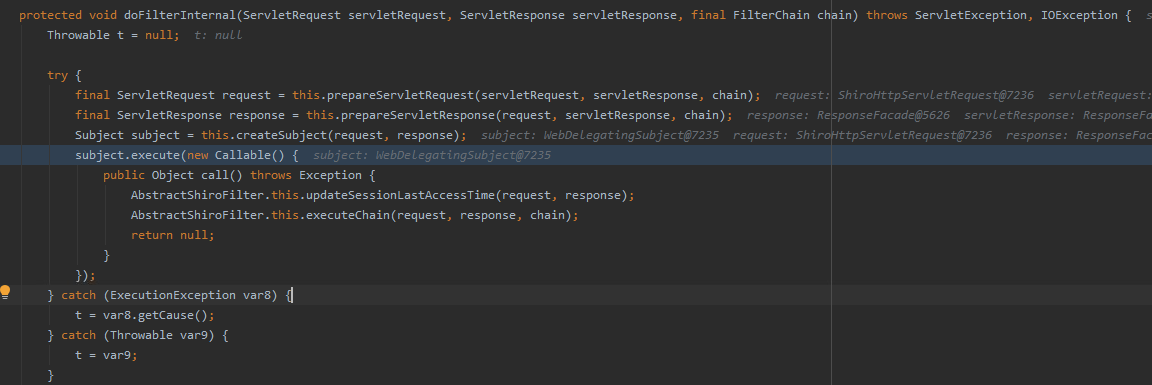Click 'throws ServletException, IOException' in signature
The image size is (1152, 385).
tap(993, 15)
